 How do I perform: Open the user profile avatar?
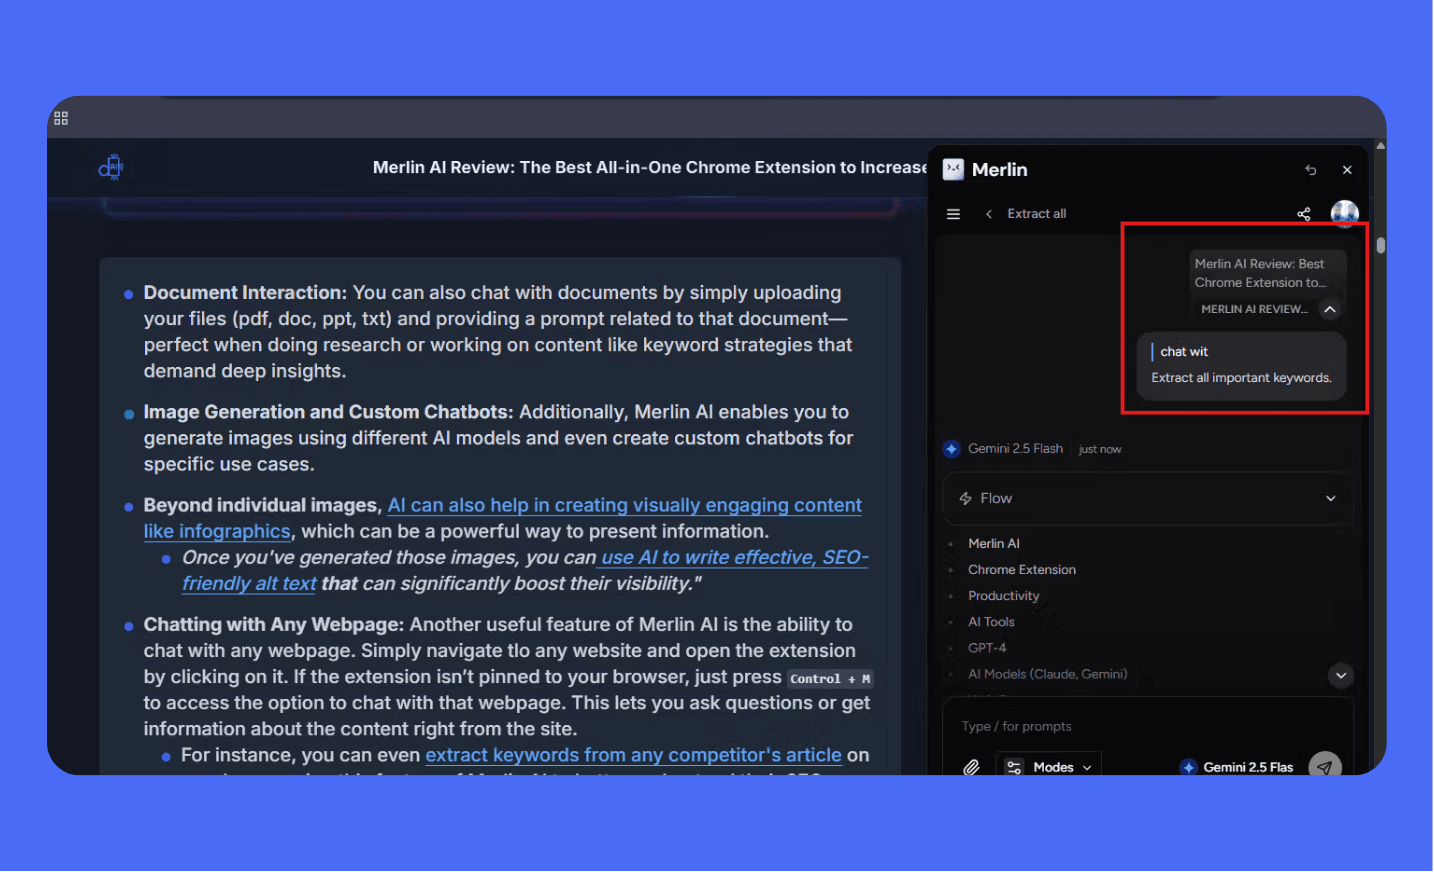(x=1345, y=213)
